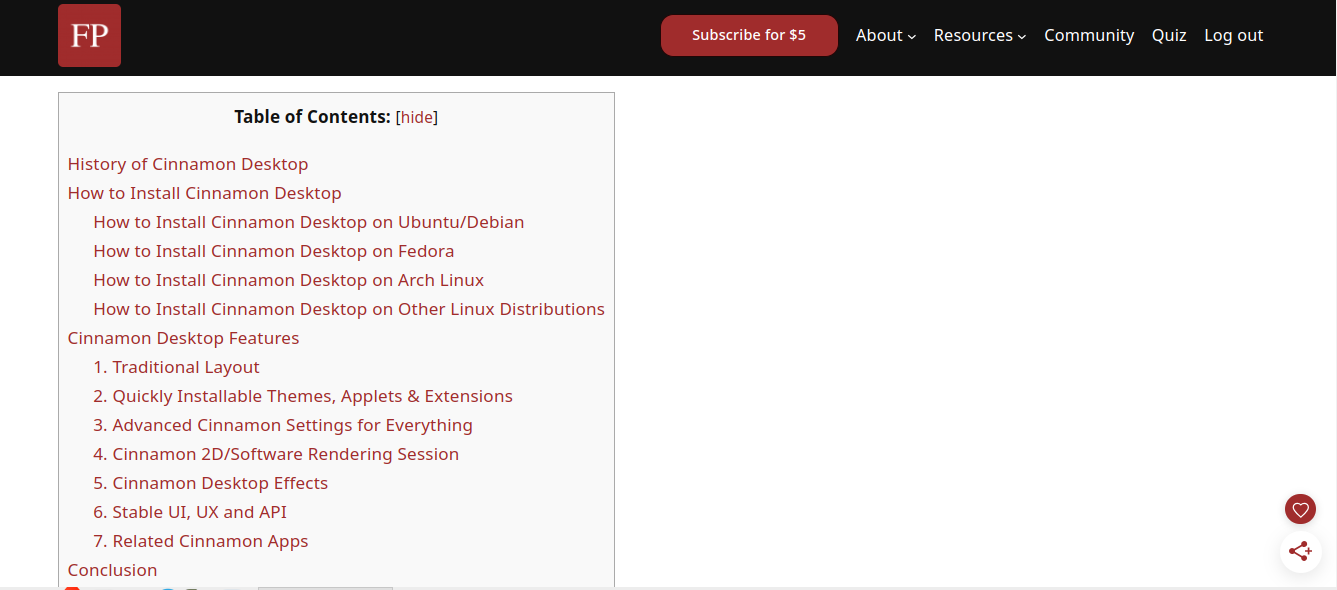Expand the Resources dropdown menu
The height and width of the screenshot is (590, 1337).
click(x=979, y=36)
